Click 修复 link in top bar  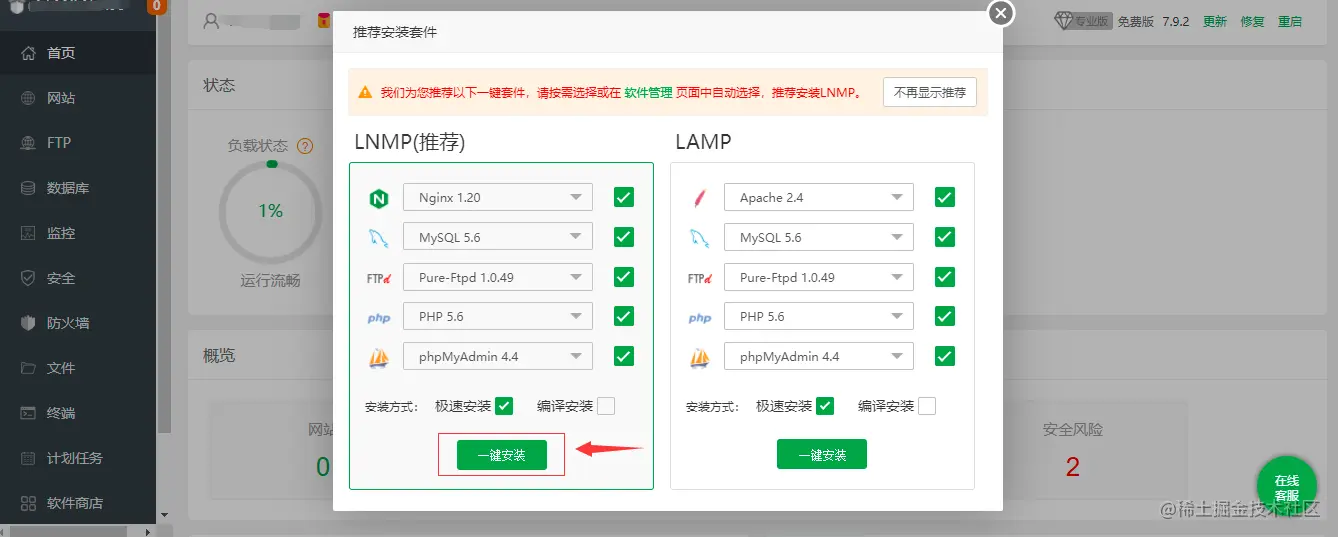coord(1253,21)
